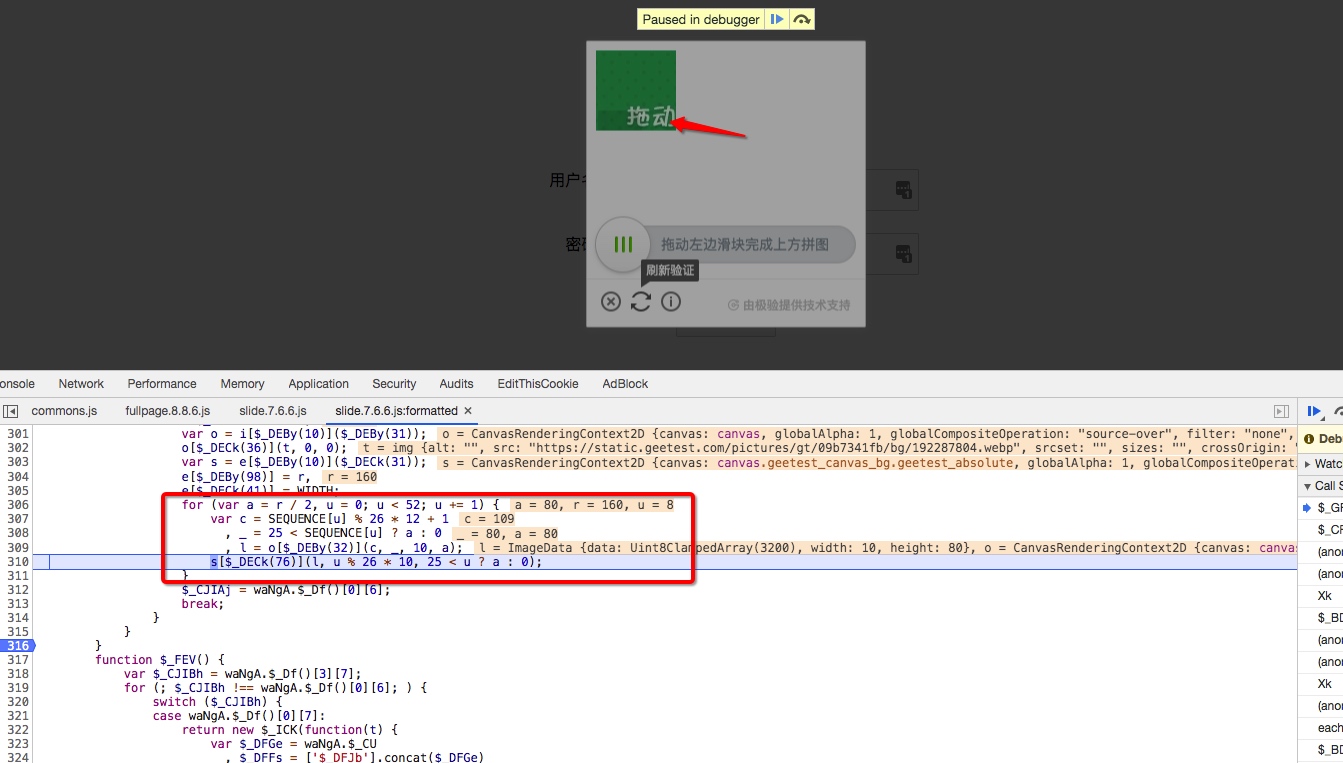
Task: Close the slide.7.6.6.js:formatted tab
Action: 468,411
